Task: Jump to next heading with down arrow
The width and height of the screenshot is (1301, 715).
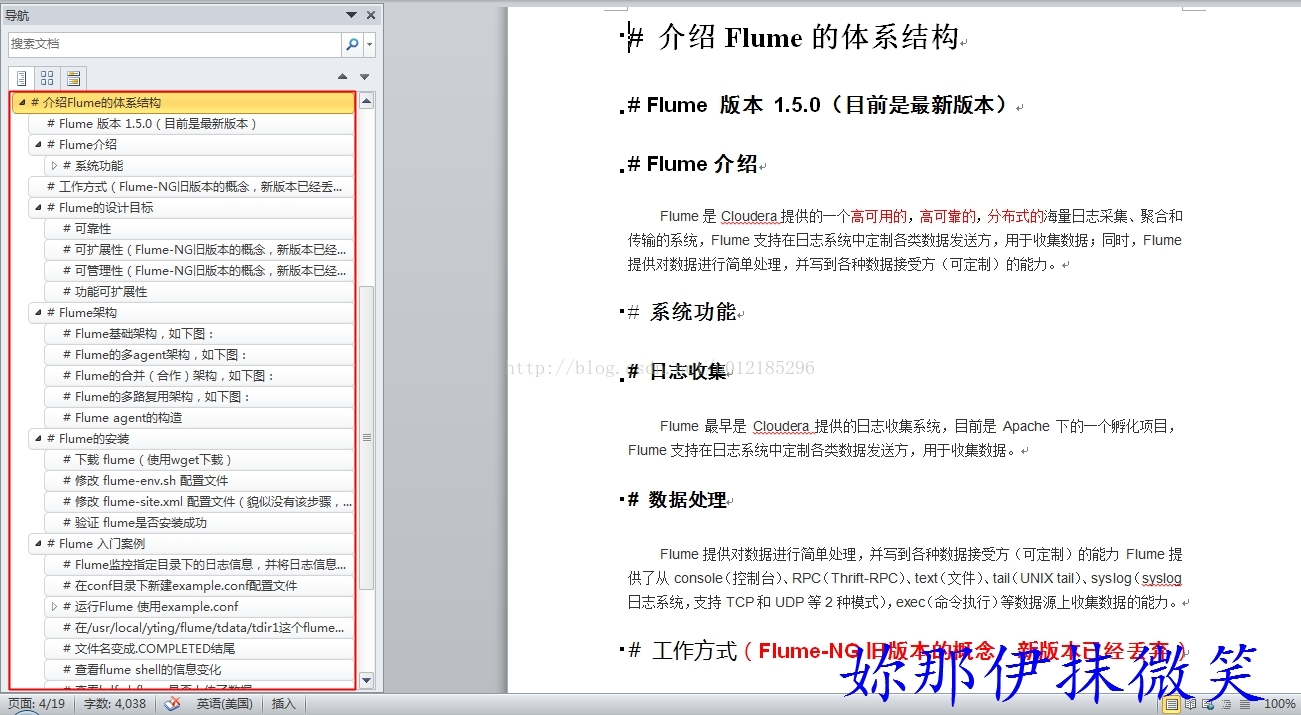Action: coord(365,77)
